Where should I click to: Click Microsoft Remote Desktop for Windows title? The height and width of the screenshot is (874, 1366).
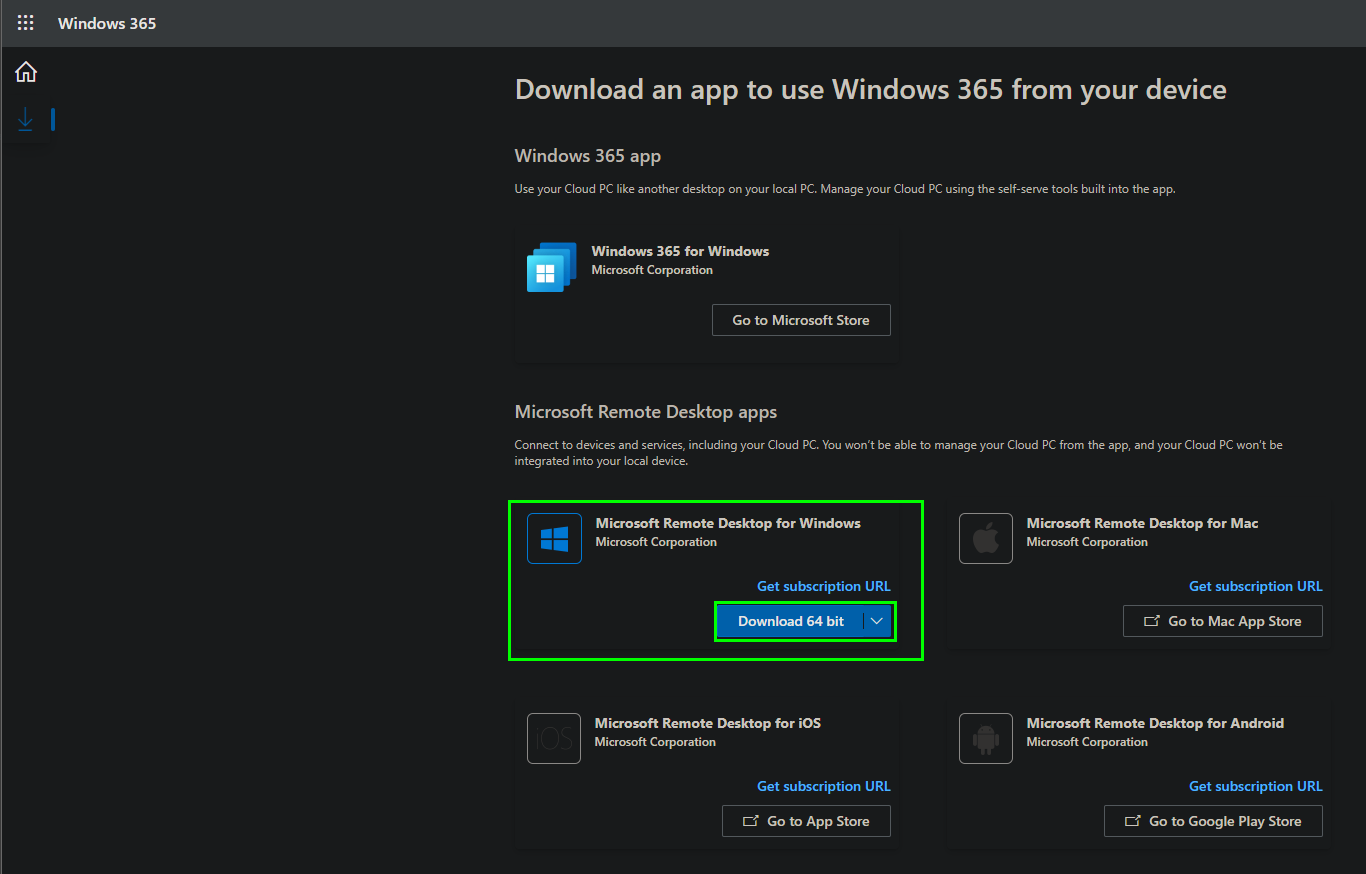click(x=727, y=523)
